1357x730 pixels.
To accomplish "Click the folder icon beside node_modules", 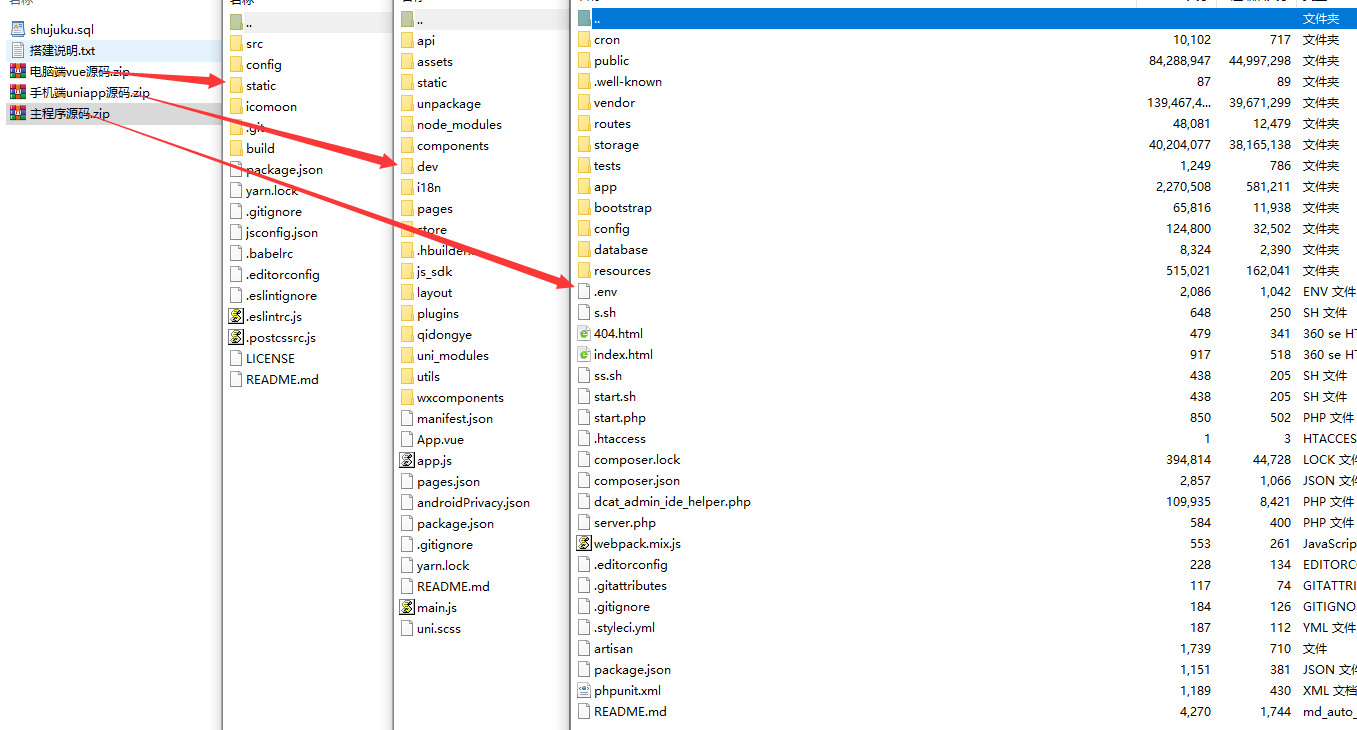I will click(407, 124).
